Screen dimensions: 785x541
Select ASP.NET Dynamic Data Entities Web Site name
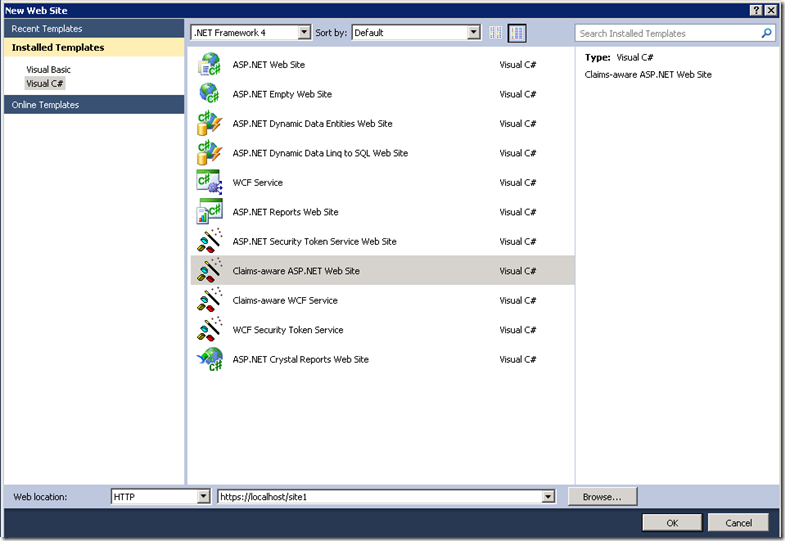point(312,124)
